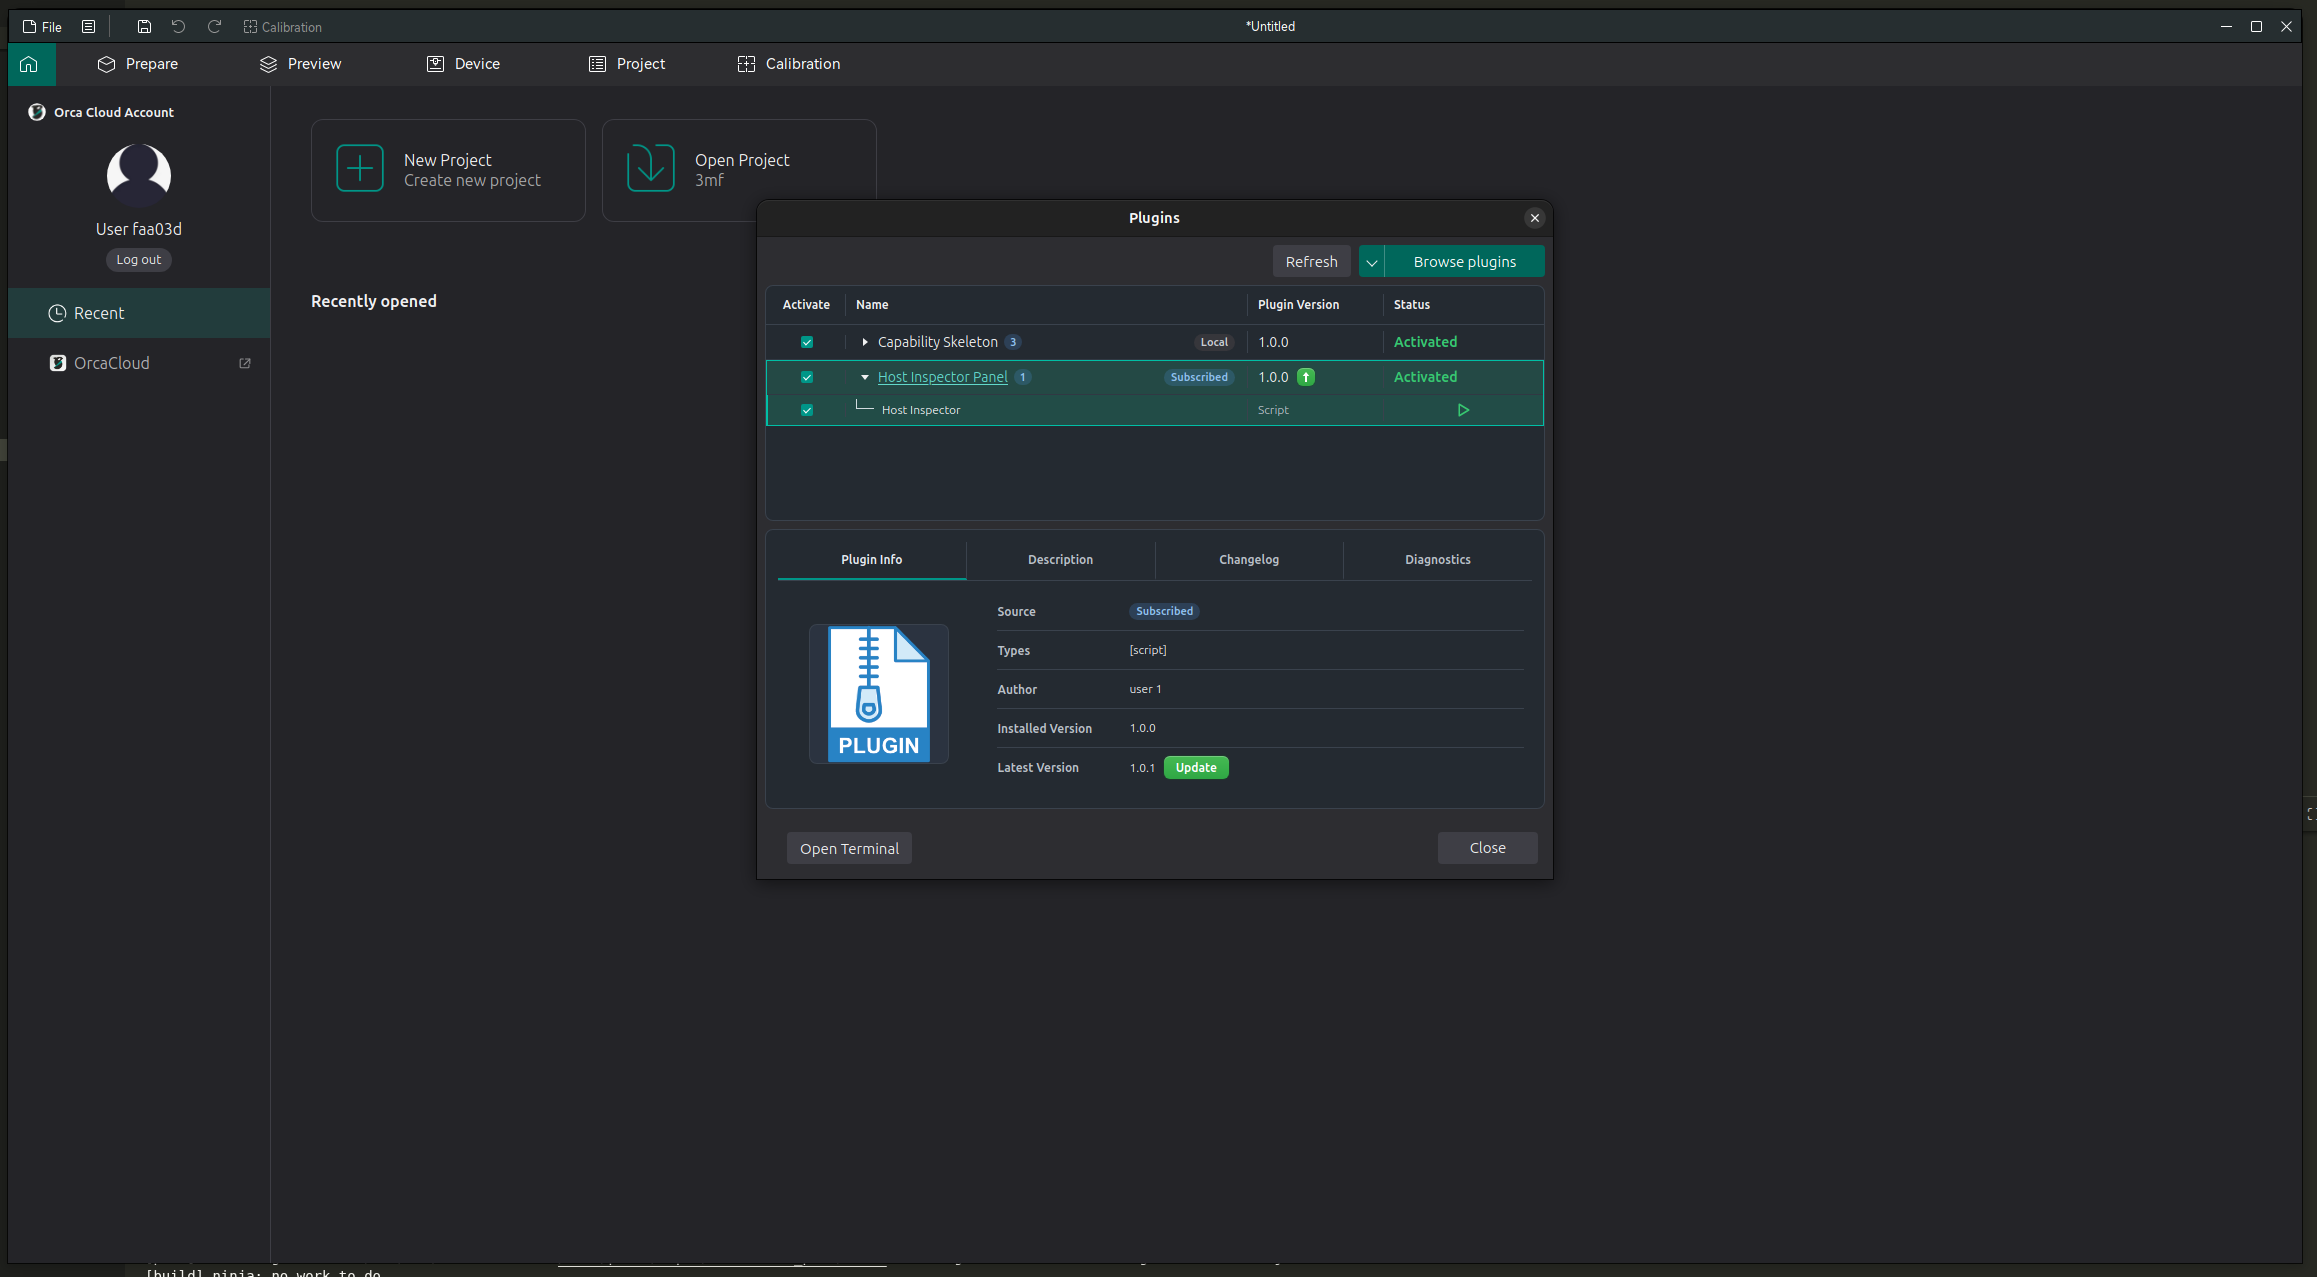
Task: Click the Activated status for Capability Skeleton
Action: [x=1425, y=342]
